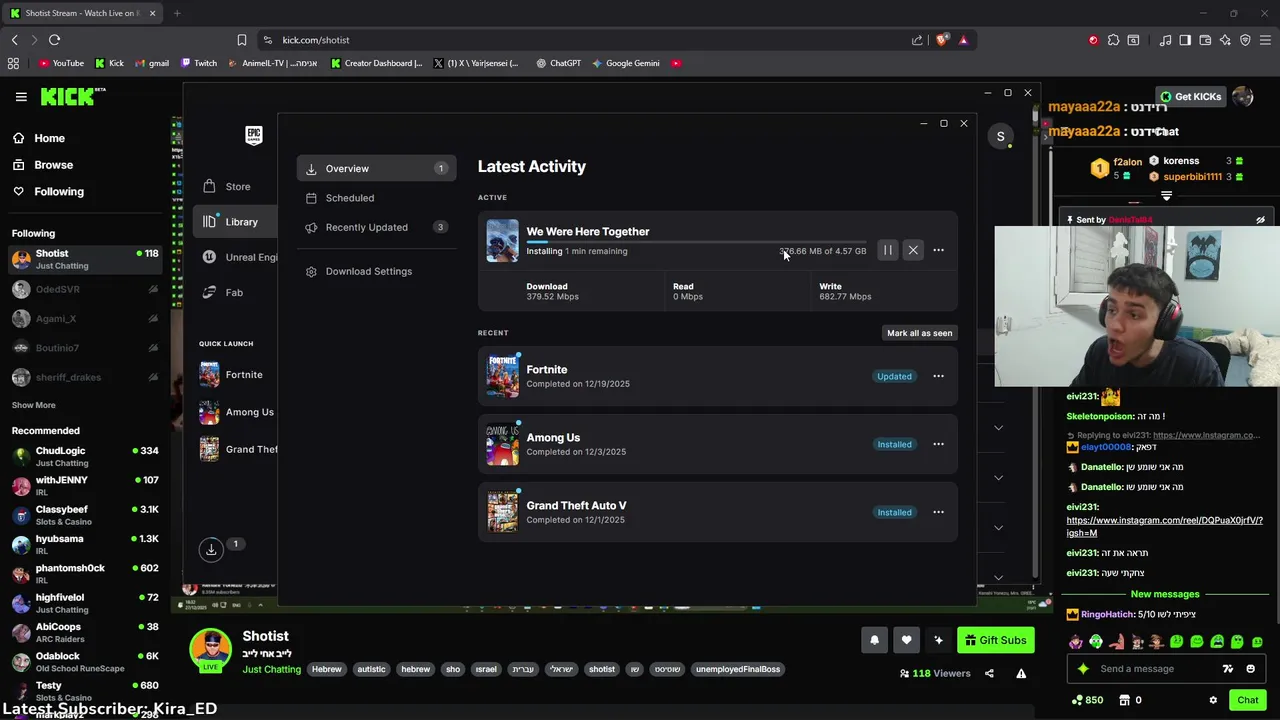1280x720 pixels.
Task: Open Fab in launcher sidebar
Action: tap(223, 292)
